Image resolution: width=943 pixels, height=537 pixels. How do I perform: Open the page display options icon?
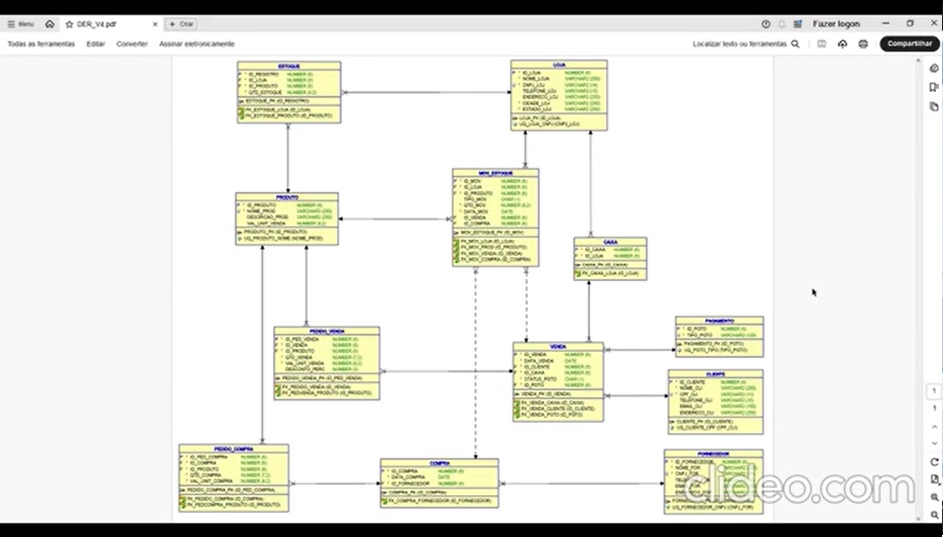click(934, 479)
